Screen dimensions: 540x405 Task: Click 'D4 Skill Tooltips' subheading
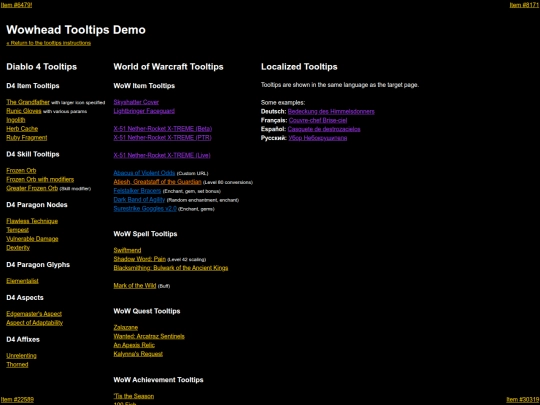click(33, 154)
